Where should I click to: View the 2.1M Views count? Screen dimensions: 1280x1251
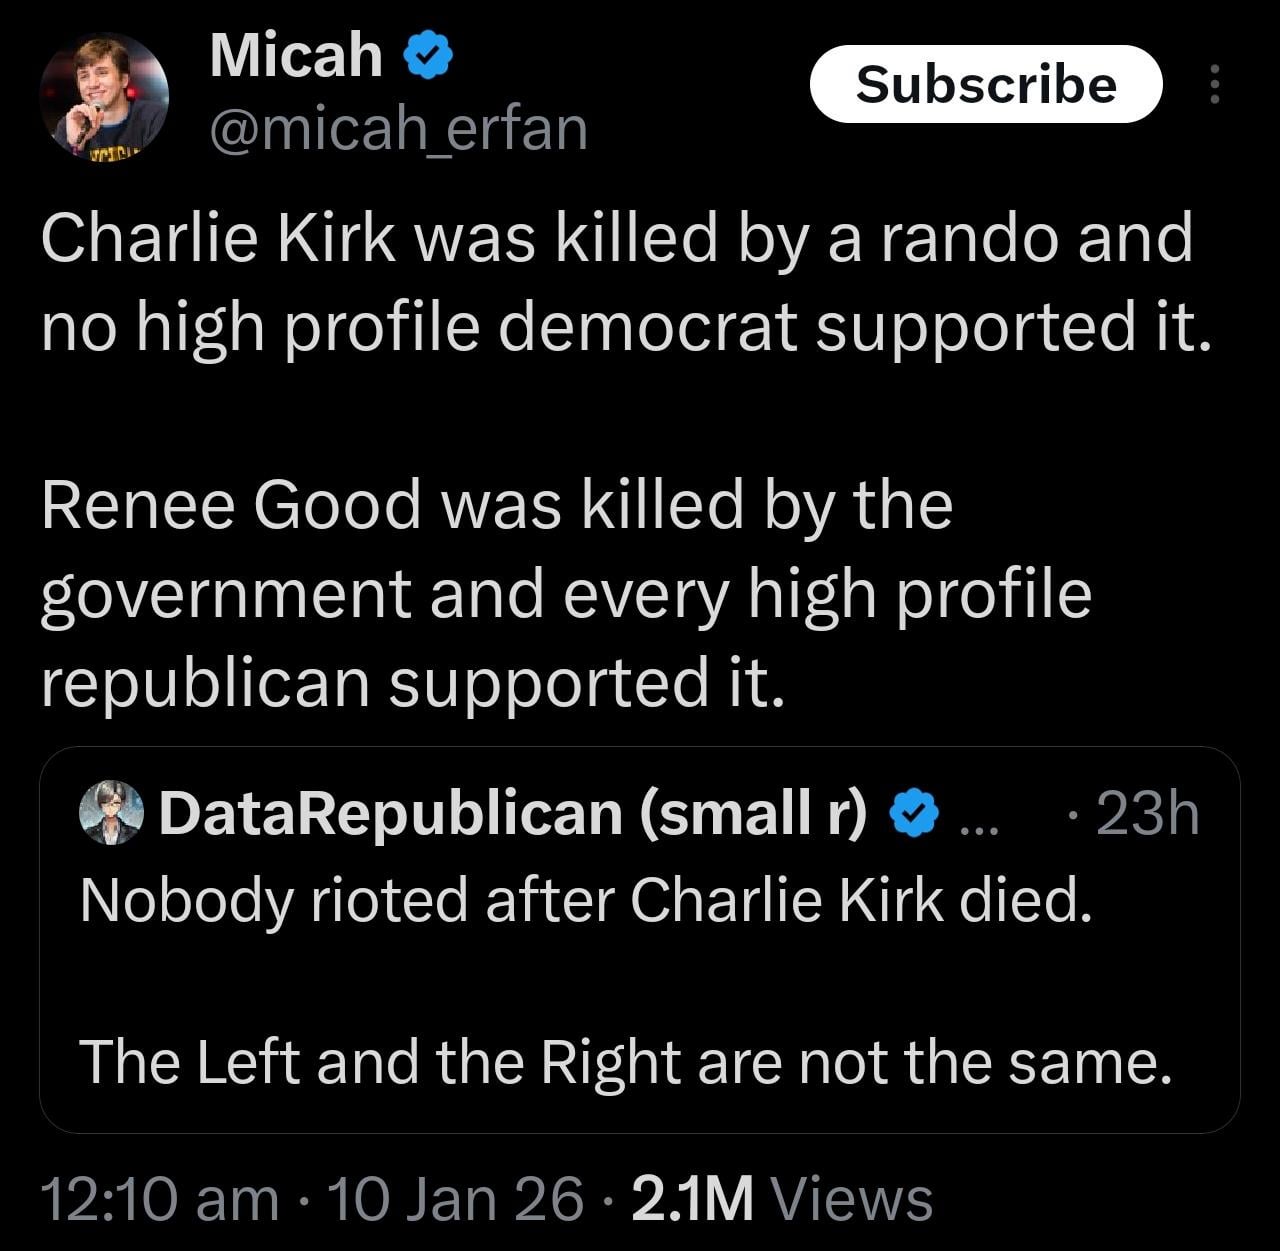point(692,1197)
